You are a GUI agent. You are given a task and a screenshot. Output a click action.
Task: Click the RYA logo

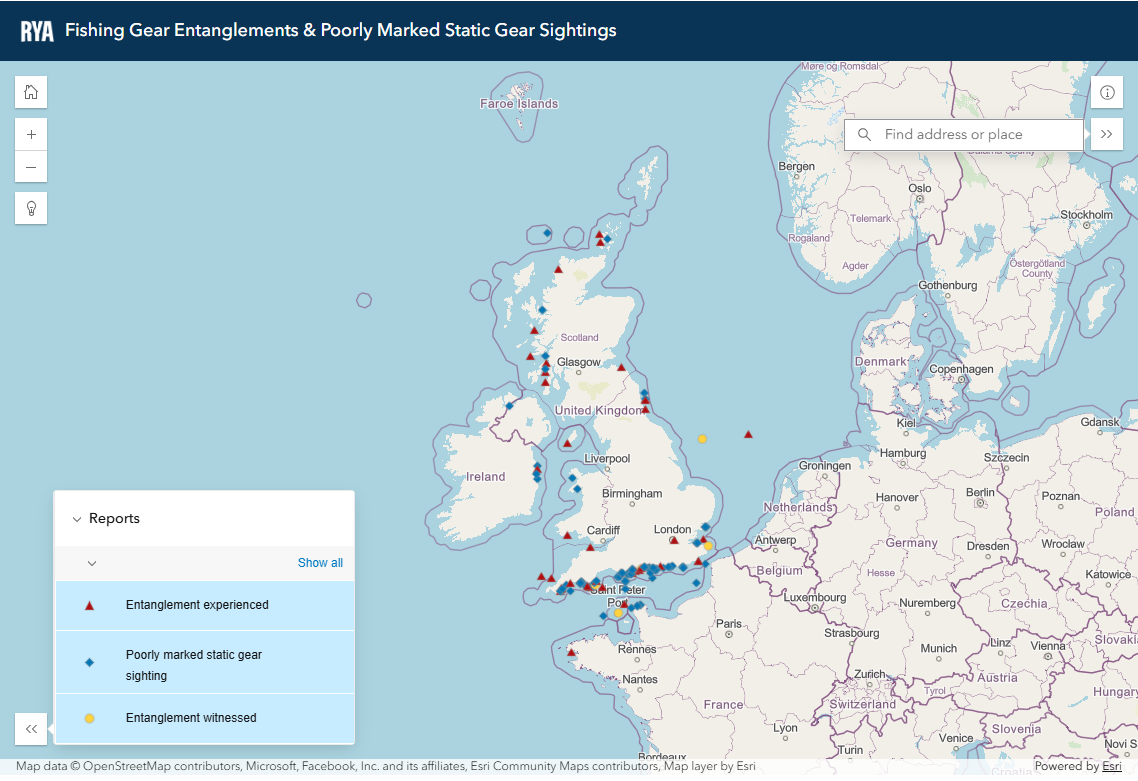click(x=37, y=30)
